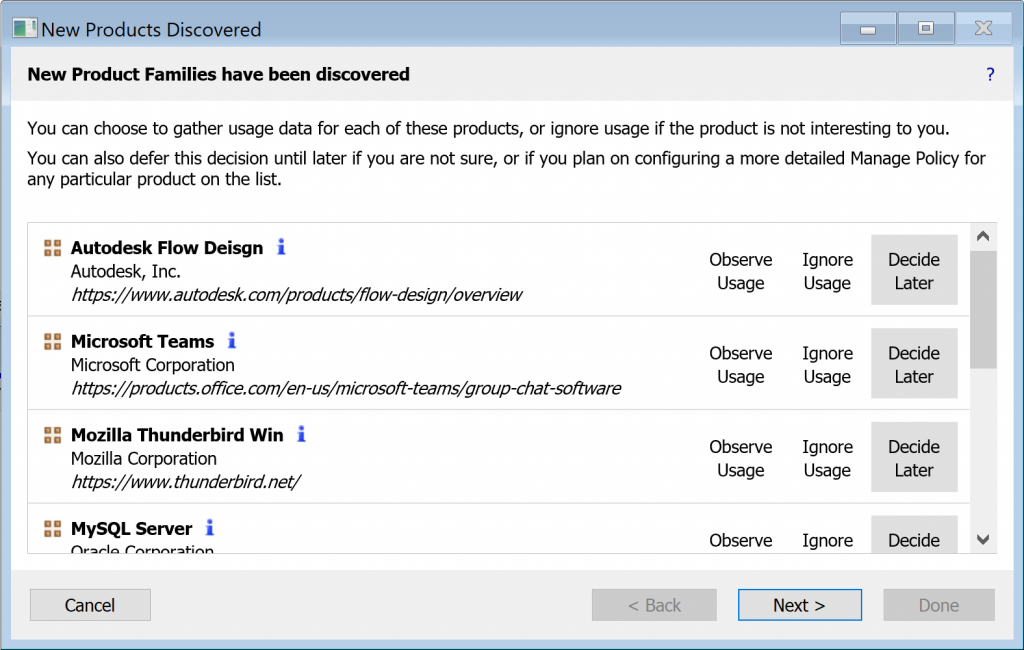
Task: Click the Microsoft Teams product name
Action: click(x=142, y=341)
